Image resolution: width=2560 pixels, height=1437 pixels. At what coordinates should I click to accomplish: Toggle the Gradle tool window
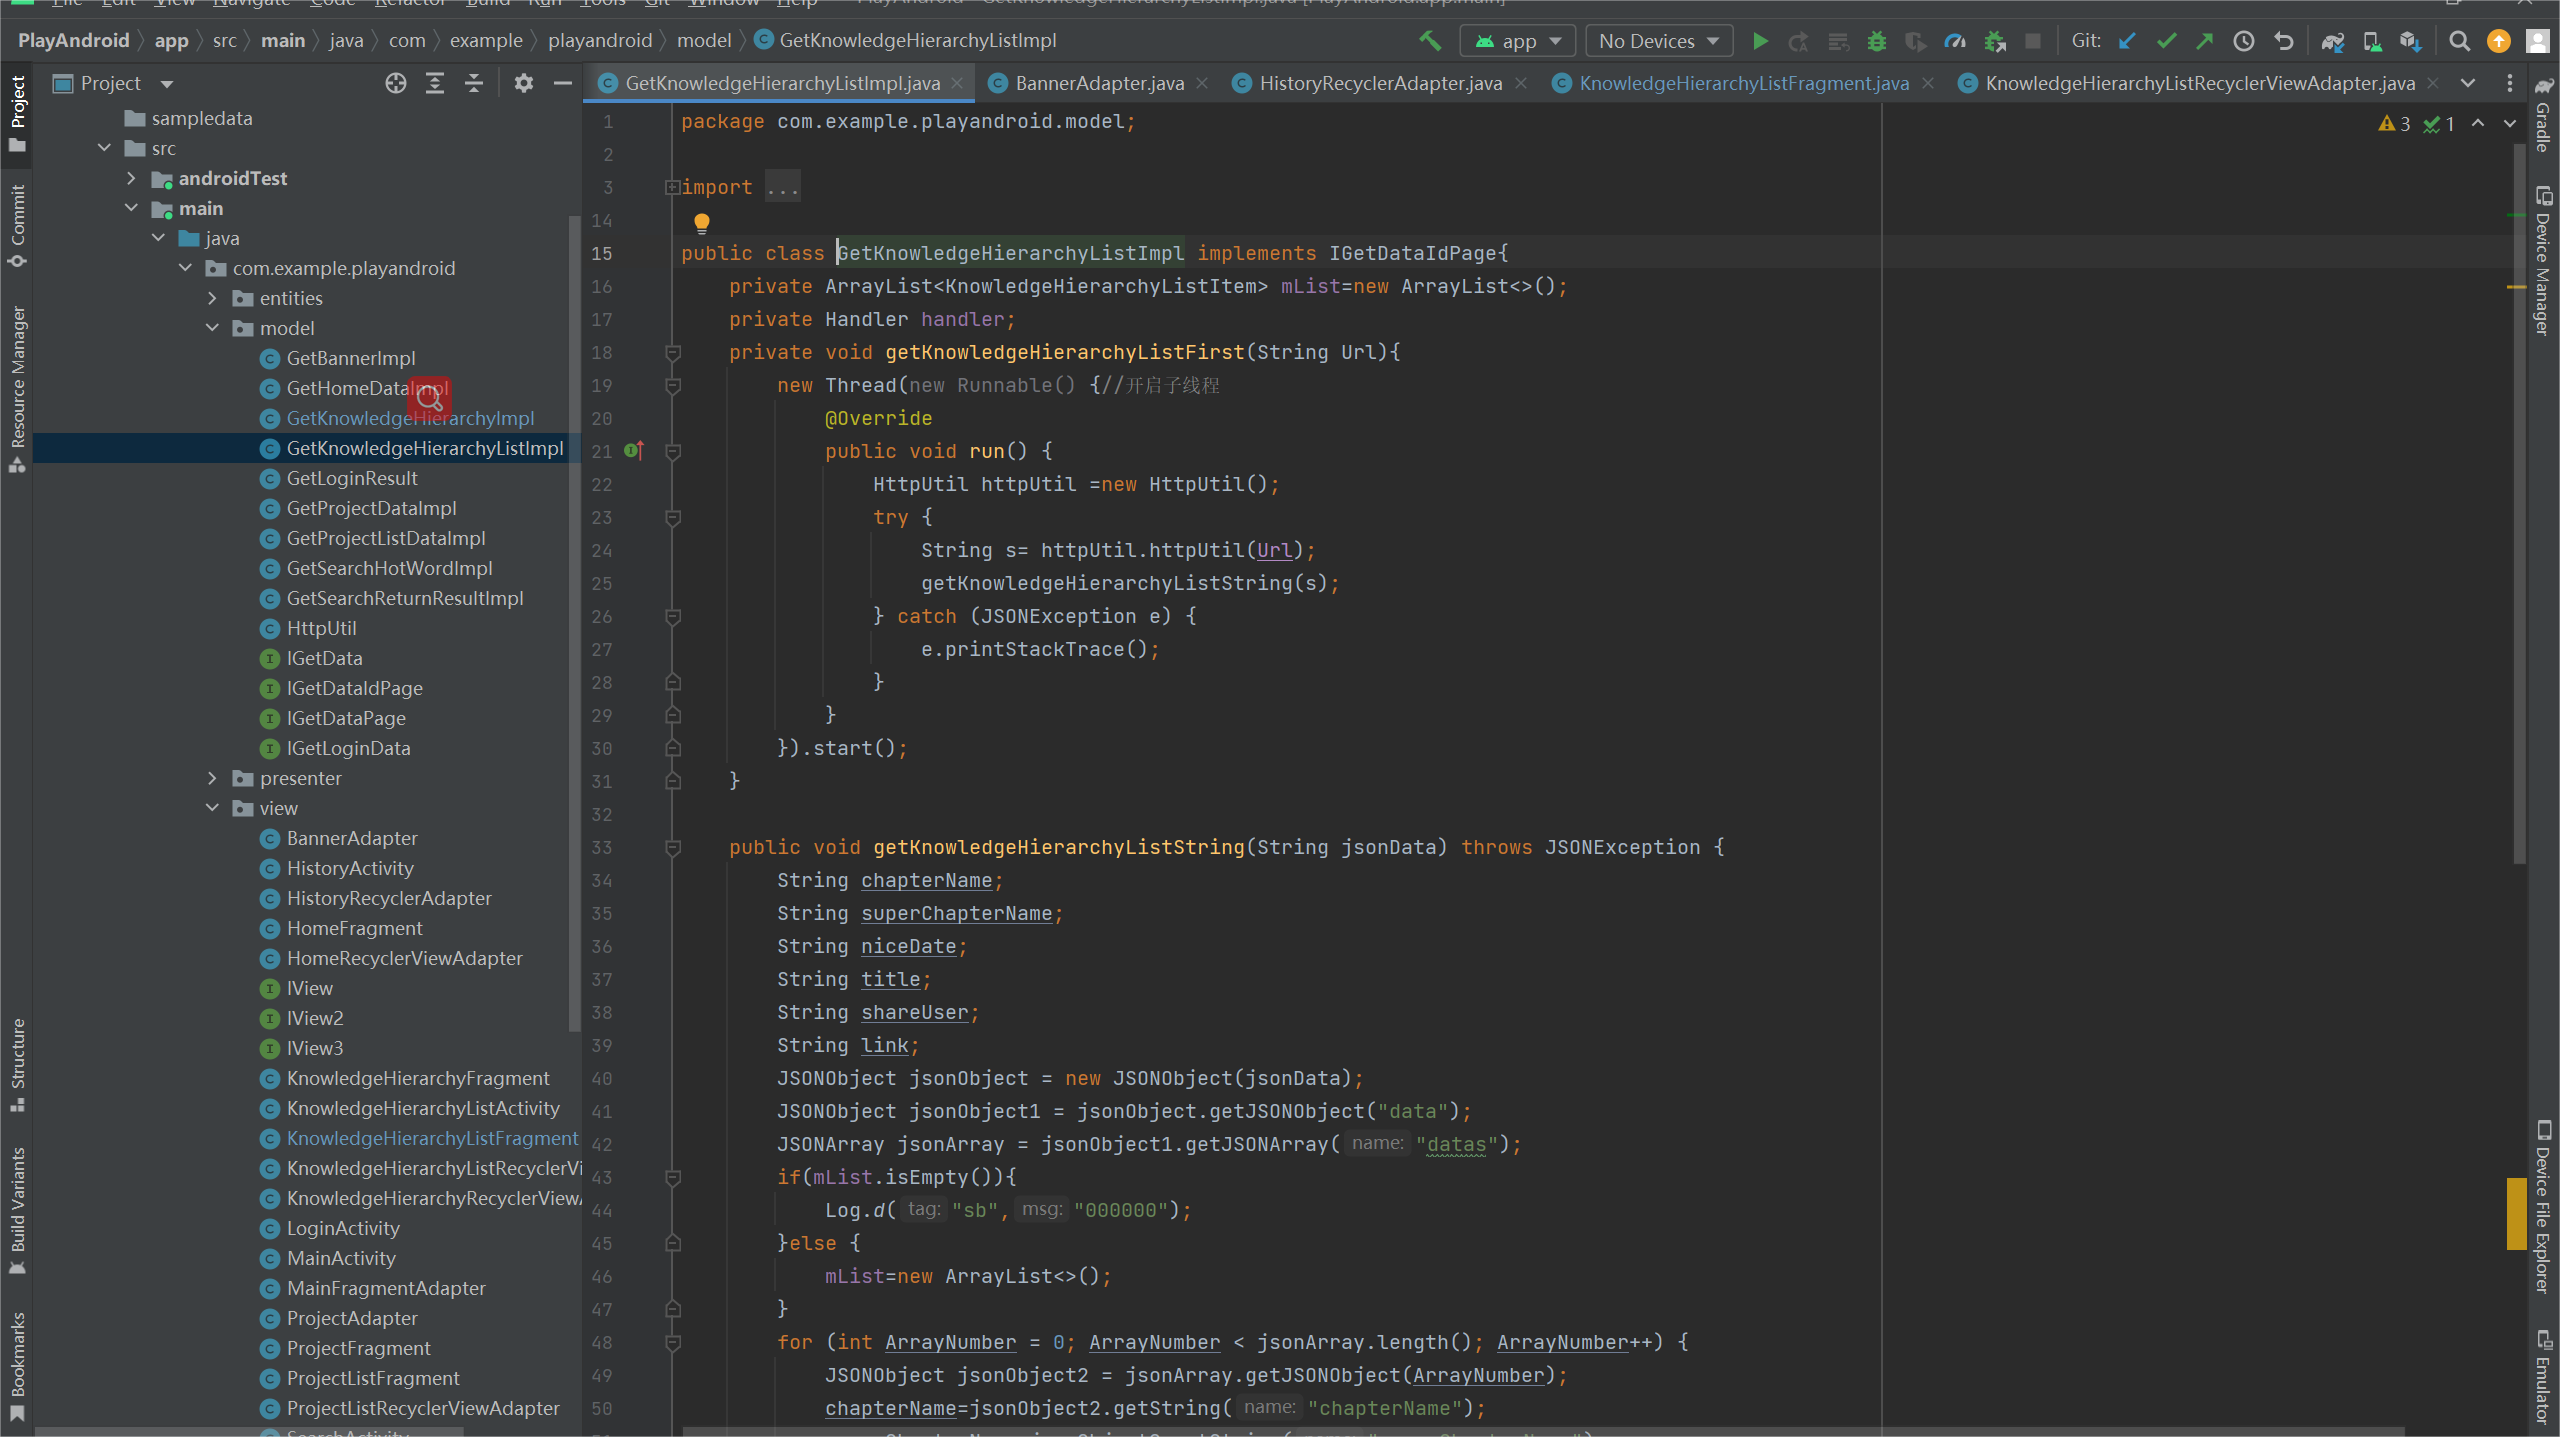[x=2543, y=113]
